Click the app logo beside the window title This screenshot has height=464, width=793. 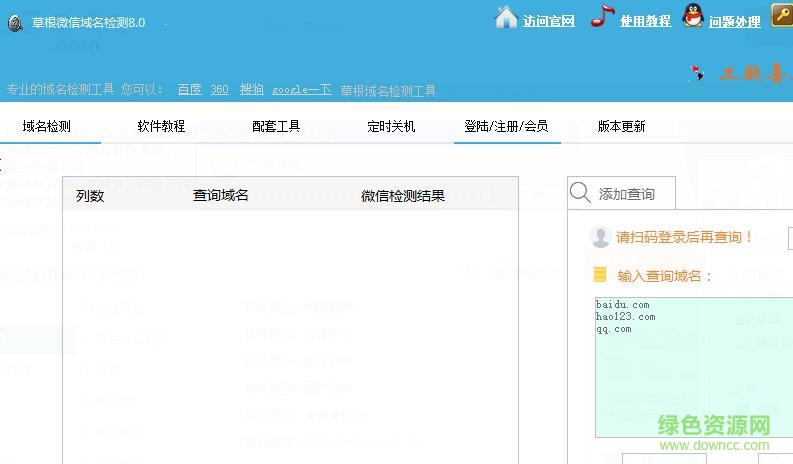point(15,22)
